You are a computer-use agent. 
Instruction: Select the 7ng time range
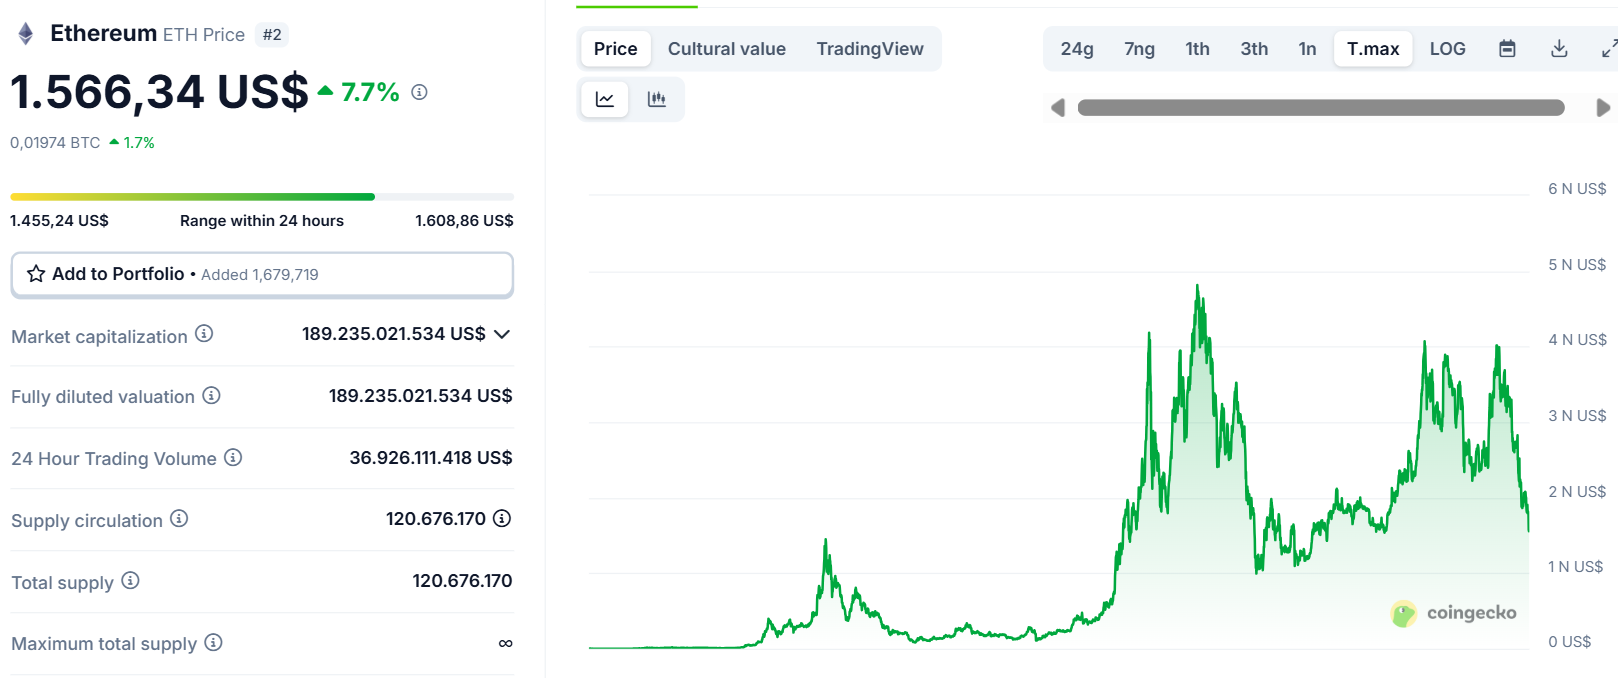(1139, 49)
